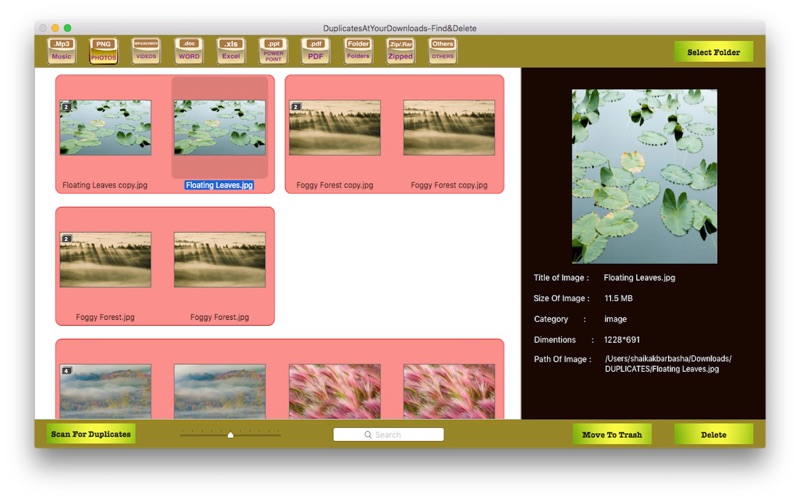Image resolution: width=800 pixels, height=500 pixels.
Task: Select the PNG Photos category icon
Action: click(104, 51)
